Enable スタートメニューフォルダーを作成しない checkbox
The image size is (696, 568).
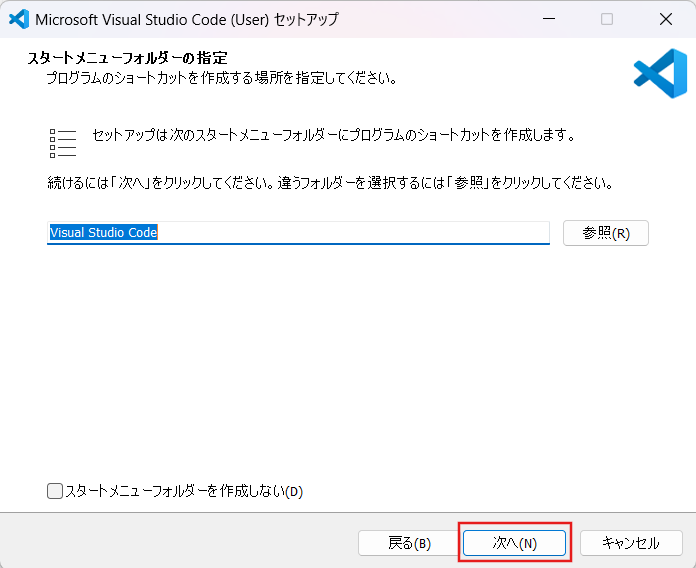point(55,491)
